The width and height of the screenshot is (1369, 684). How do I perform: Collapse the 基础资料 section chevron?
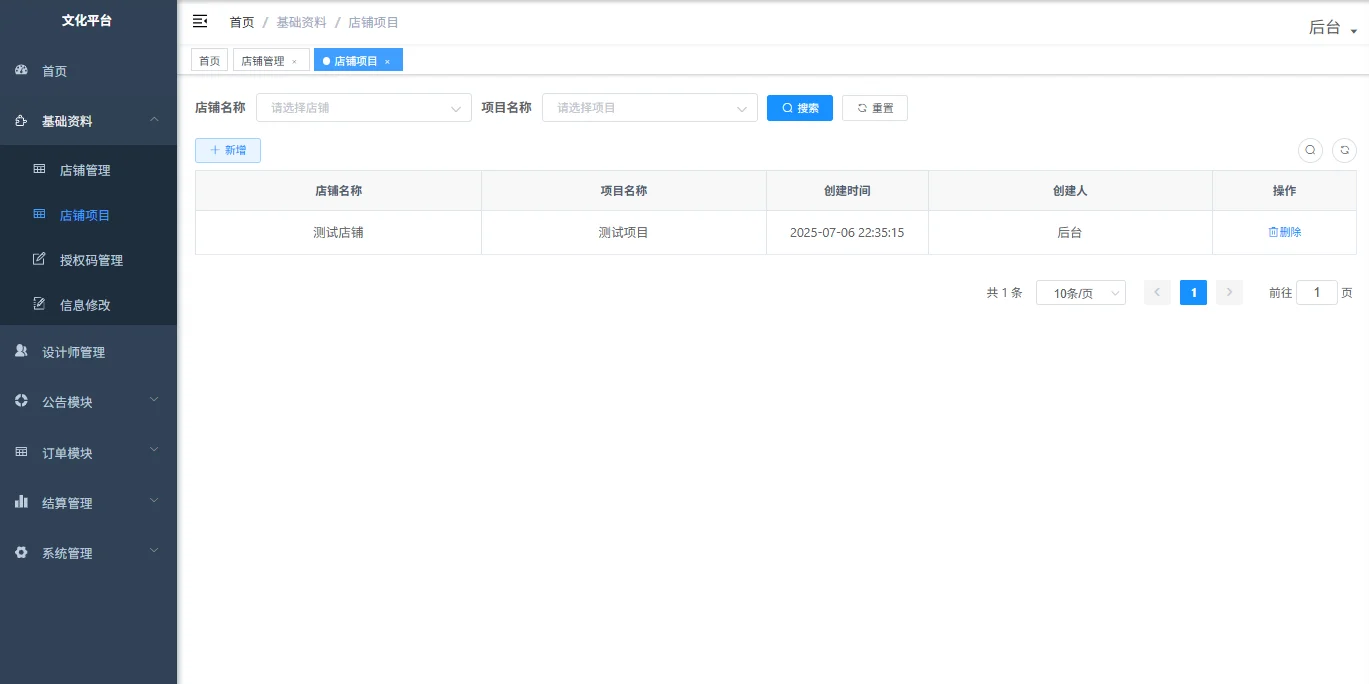tap(153, 119)
